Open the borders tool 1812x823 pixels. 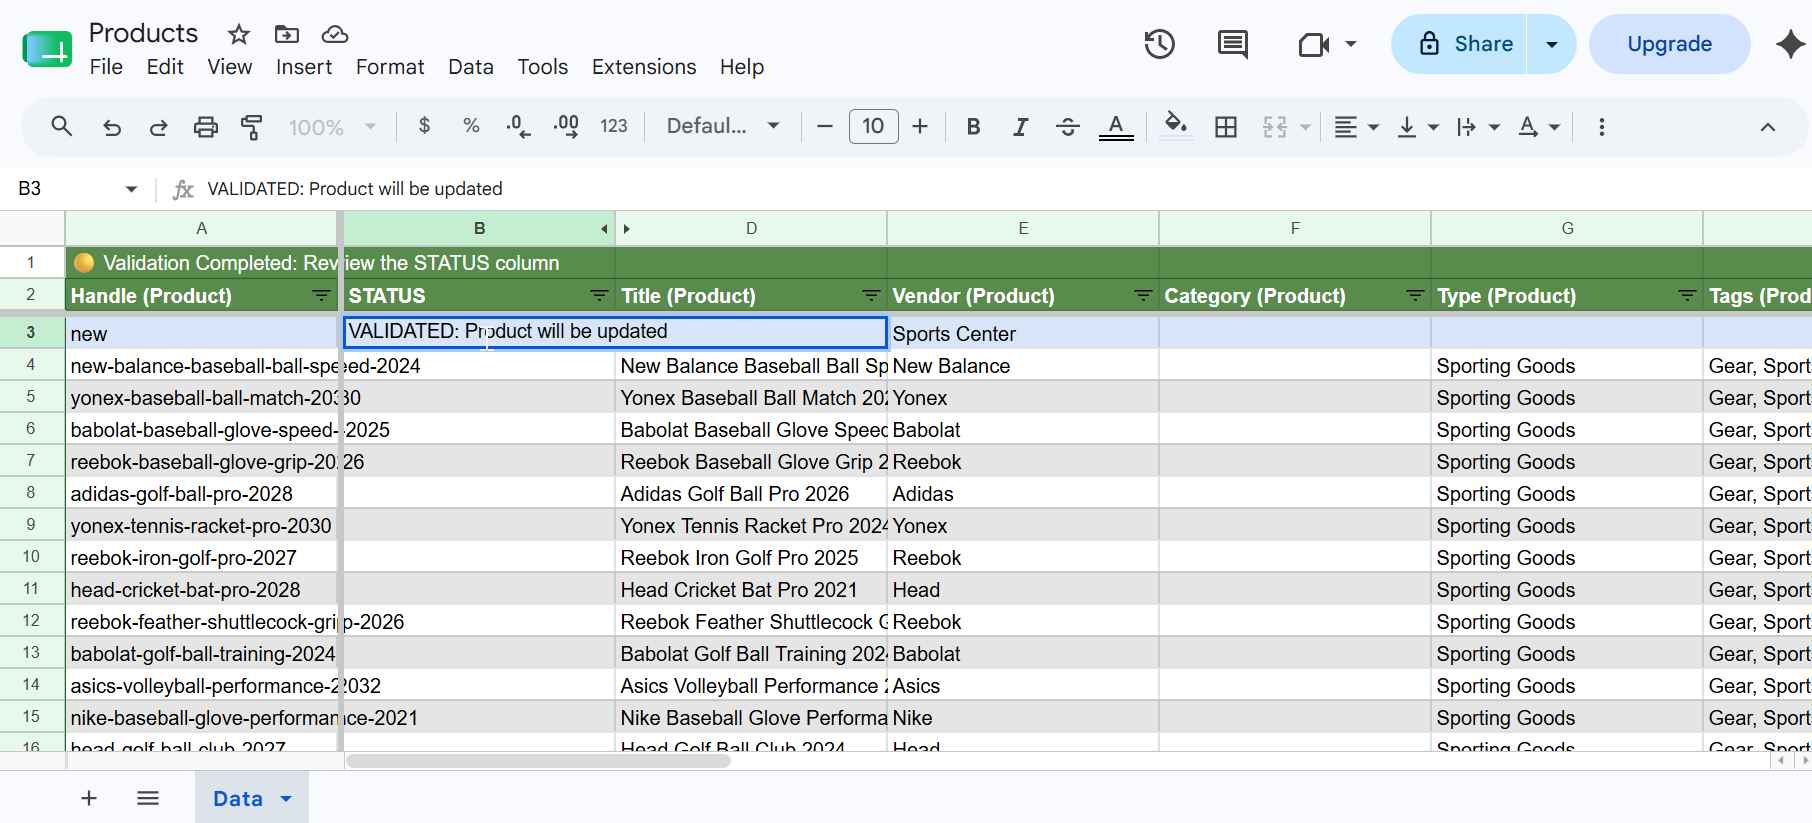(x=1226, y=127)
